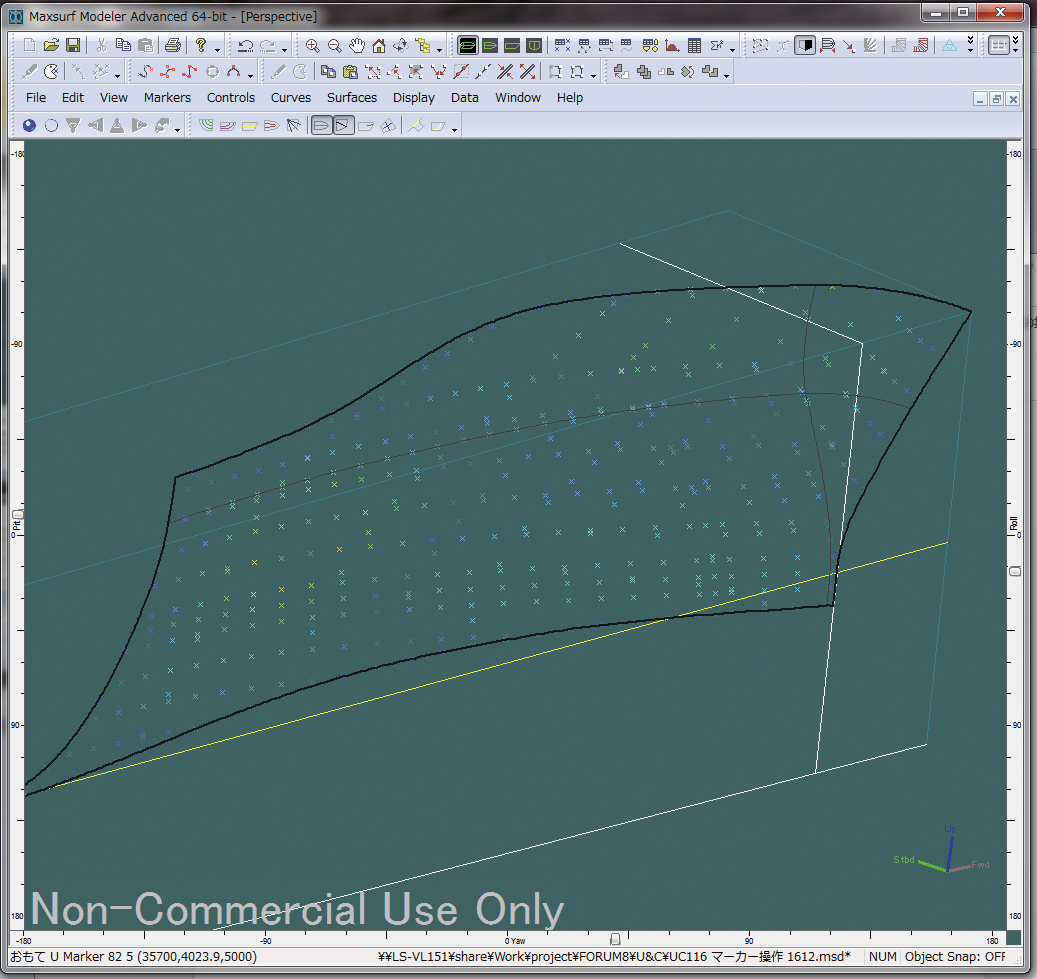Click the Roll slider handle on right edge

[x=1015, y=571]
